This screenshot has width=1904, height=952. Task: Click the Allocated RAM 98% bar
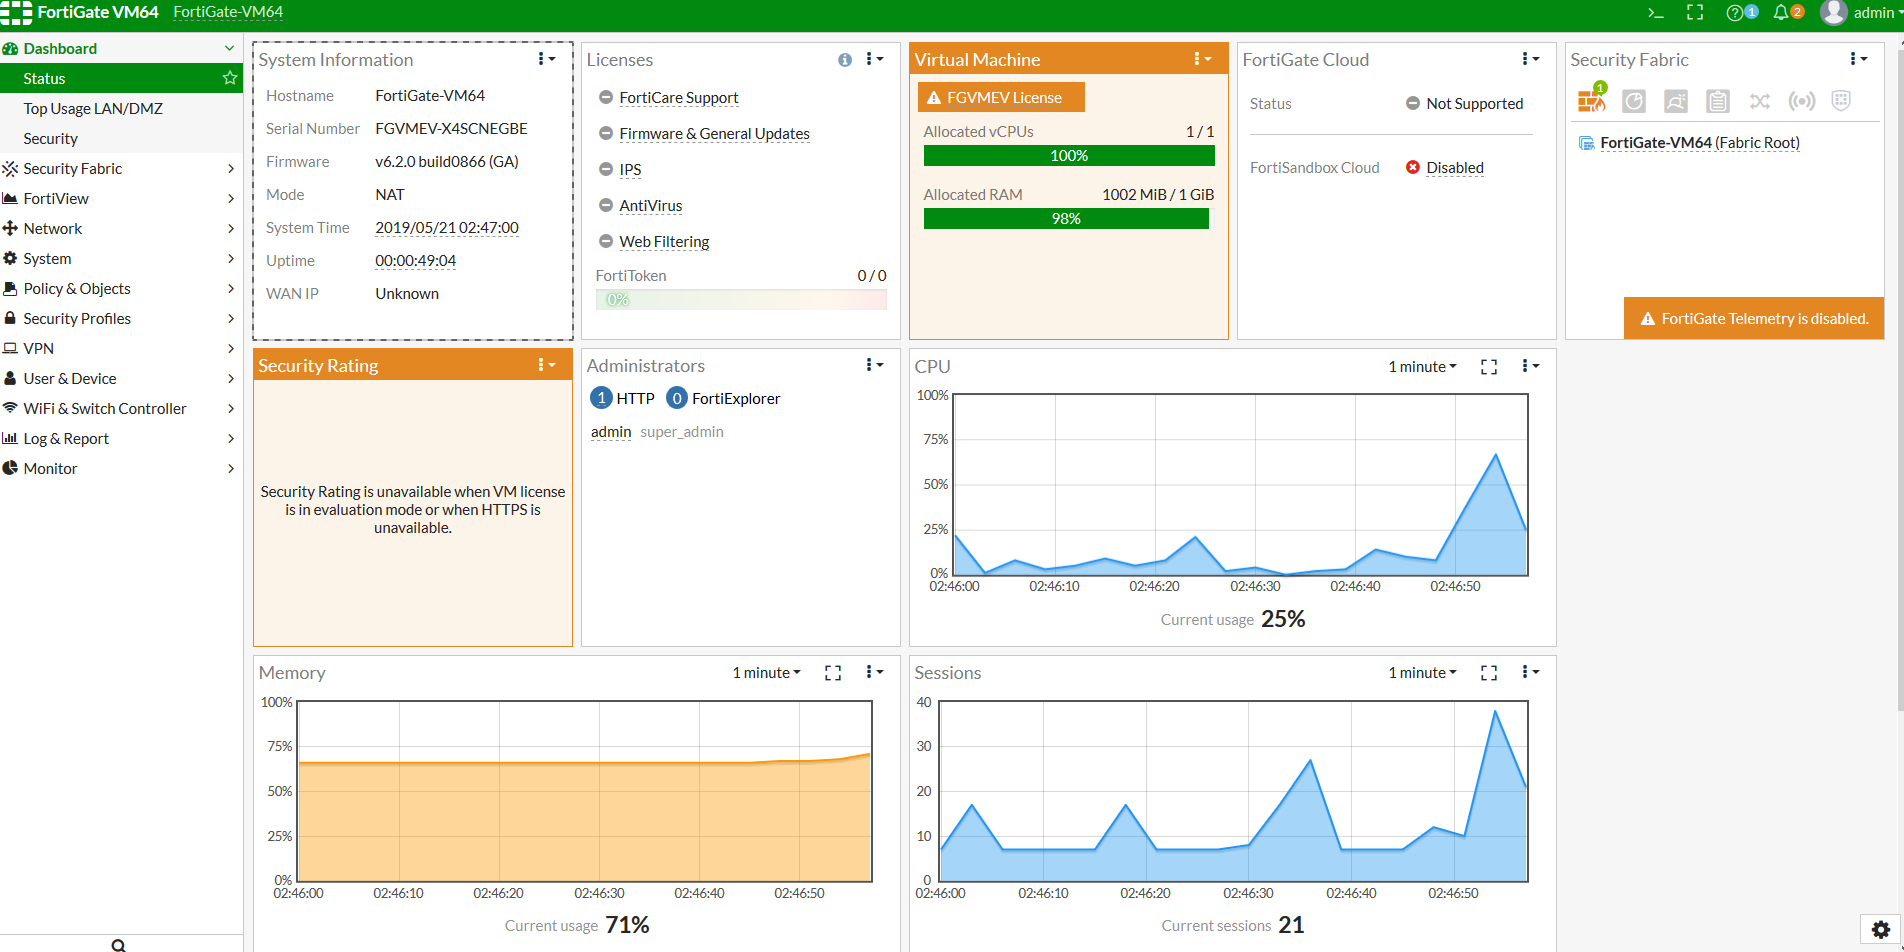point(1066,219)
